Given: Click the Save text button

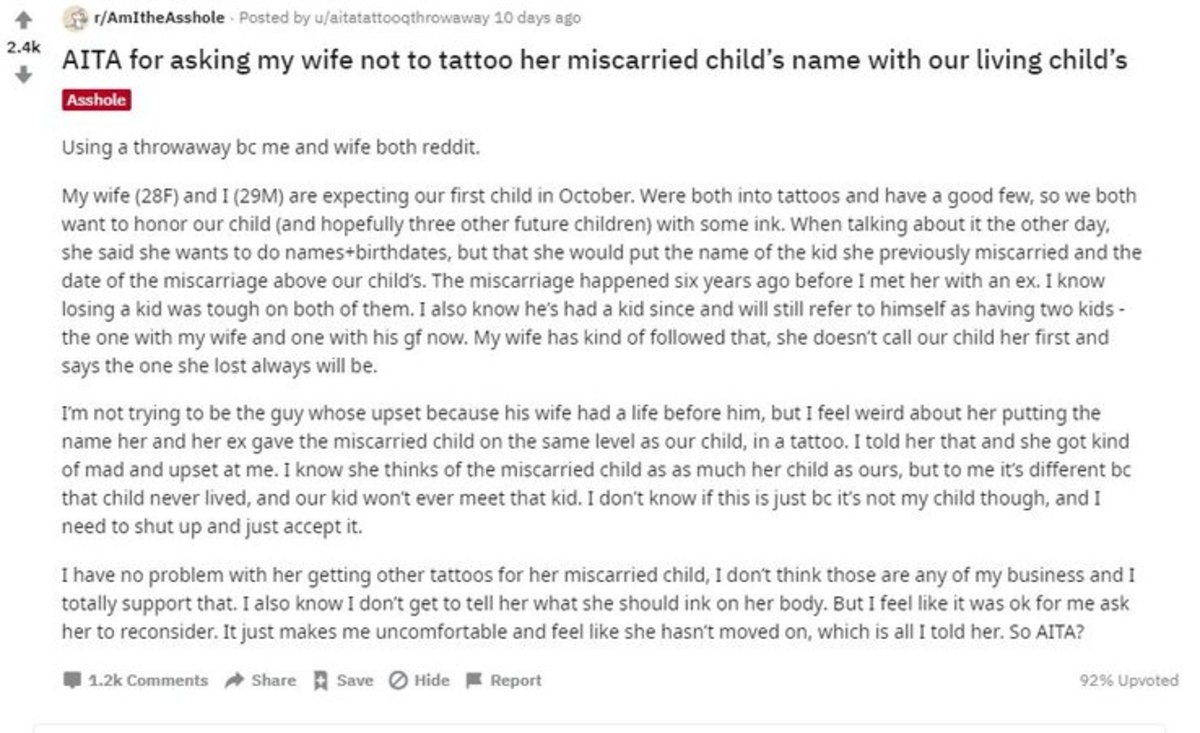Looking at the screenshot, I should [x=354, y=680].
